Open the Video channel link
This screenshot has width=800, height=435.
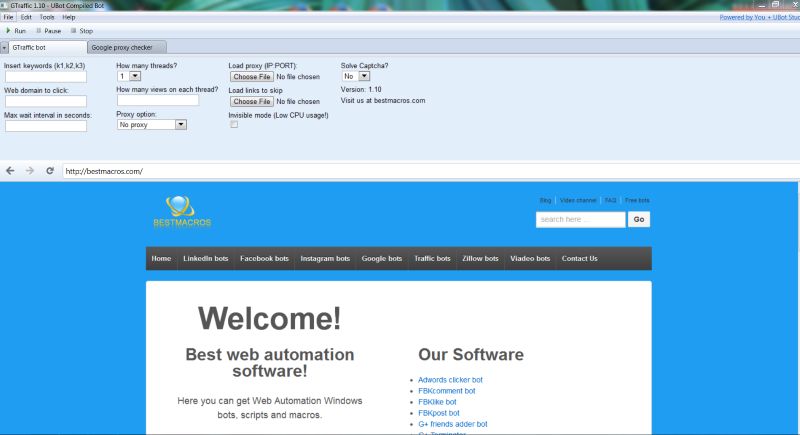pyautogui.click(x=578, y=200)
